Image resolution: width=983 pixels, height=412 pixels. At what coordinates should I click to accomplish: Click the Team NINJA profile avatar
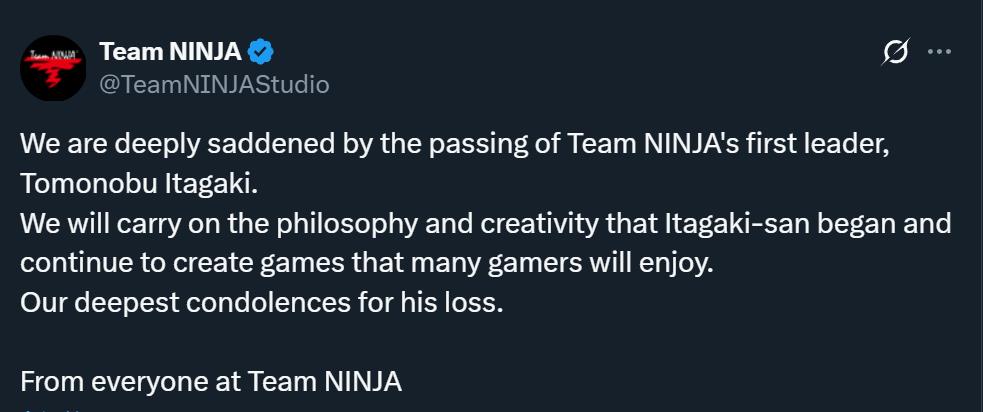click(53, 67)
